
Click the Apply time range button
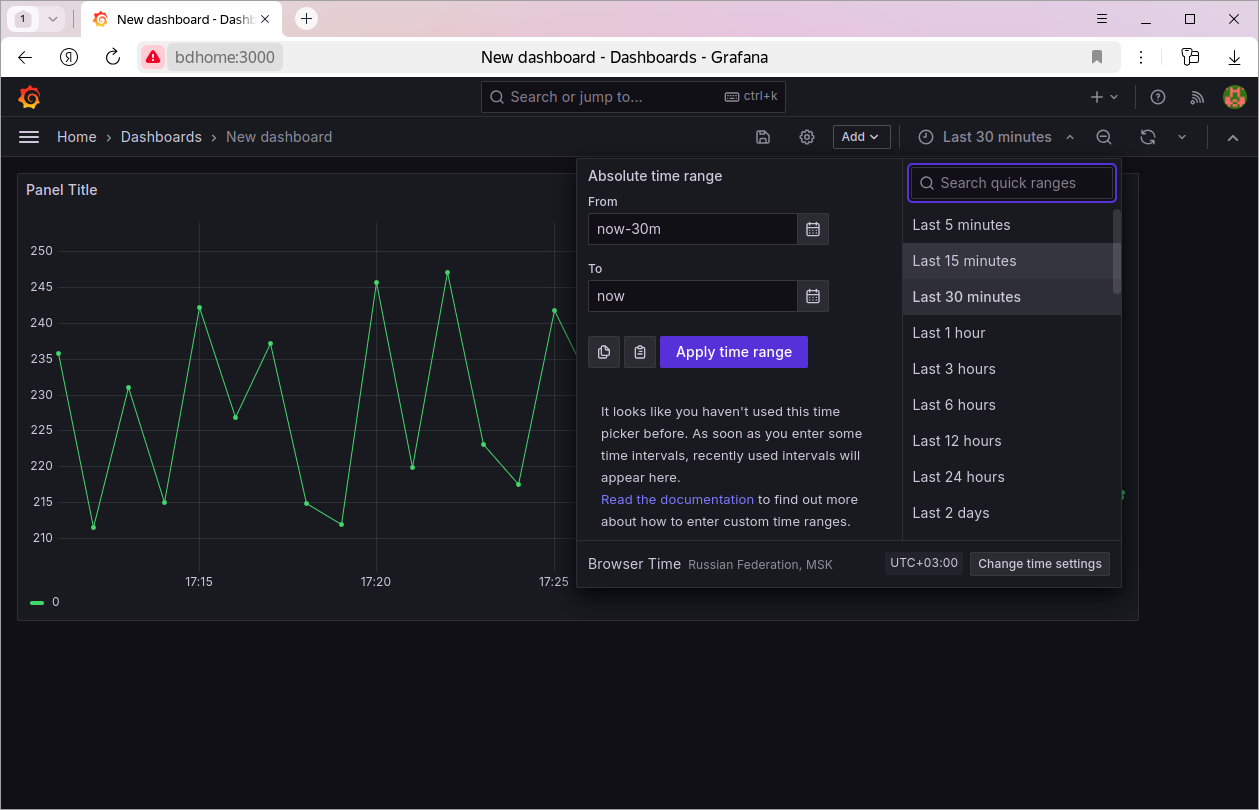click(734, 352)
